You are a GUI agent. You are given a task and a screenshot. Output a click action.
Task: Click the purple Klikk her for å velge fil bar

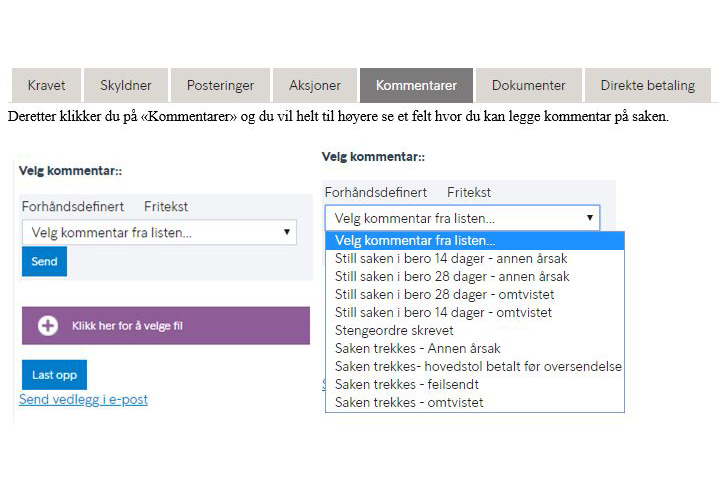tap(166, 325)
